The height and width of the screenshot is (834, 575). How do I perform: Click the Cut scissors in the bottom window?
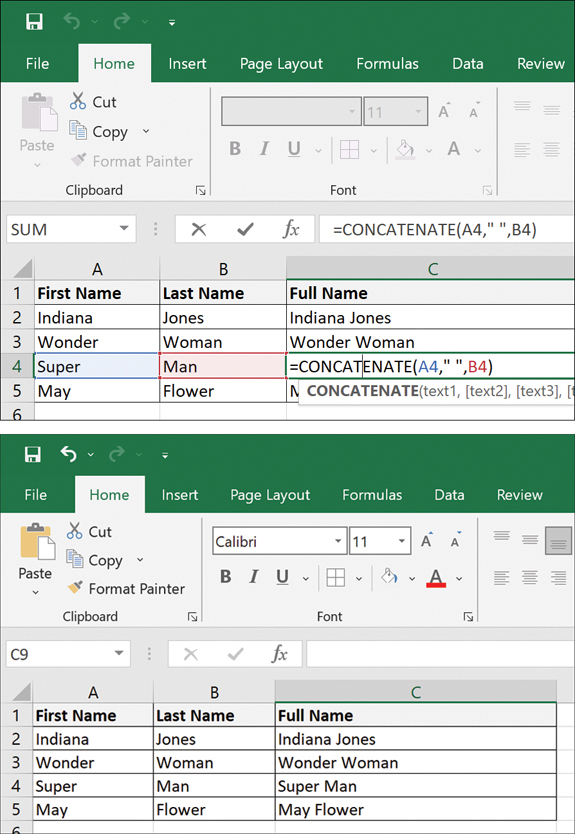[x=75, y=531]
